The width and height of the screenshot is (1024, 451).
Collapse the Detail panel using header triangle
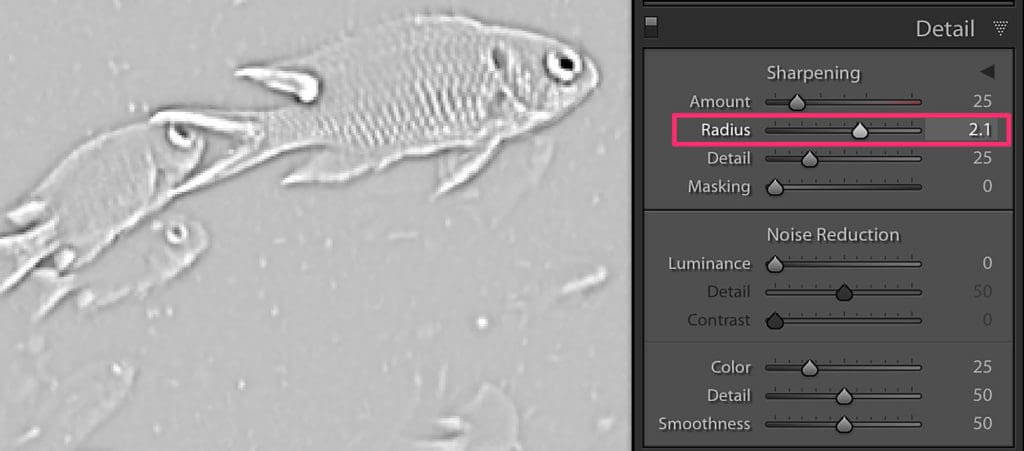point(1000,28)
